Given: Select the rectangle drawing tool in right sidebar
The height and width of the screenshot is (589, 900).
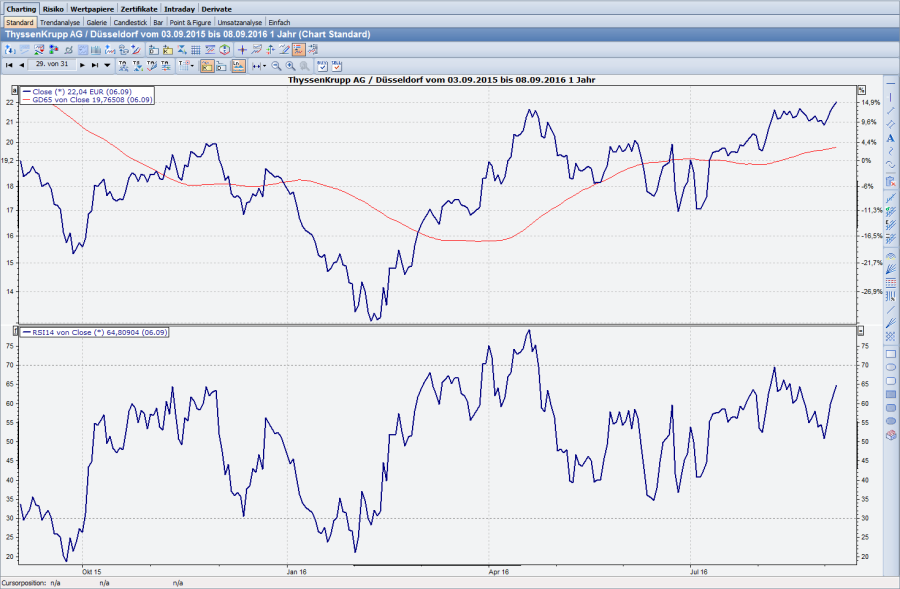Looking at the screenshot, I should click(x=890, y=354).
